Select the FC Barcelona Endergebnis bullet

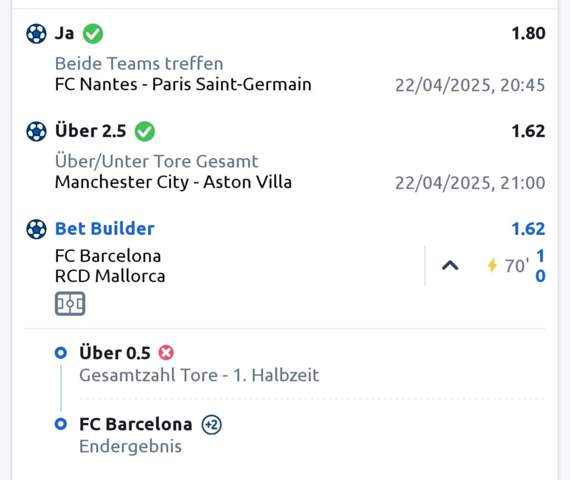(61, 424)
